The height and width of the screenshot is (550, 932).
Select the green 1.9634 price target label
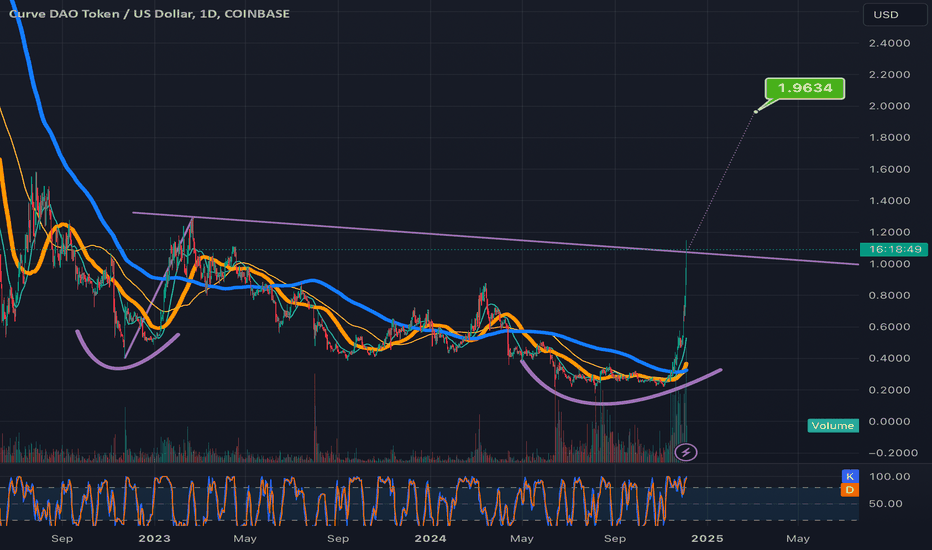tap(805, 88)
